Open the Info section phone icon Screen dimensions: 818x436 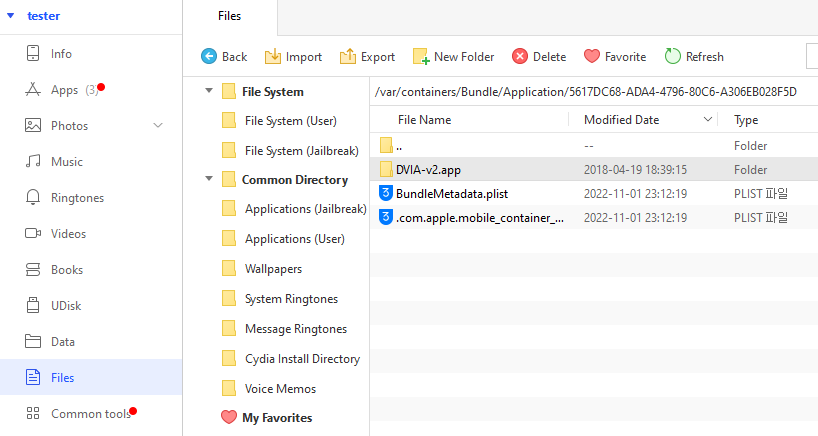pos(33,53)
